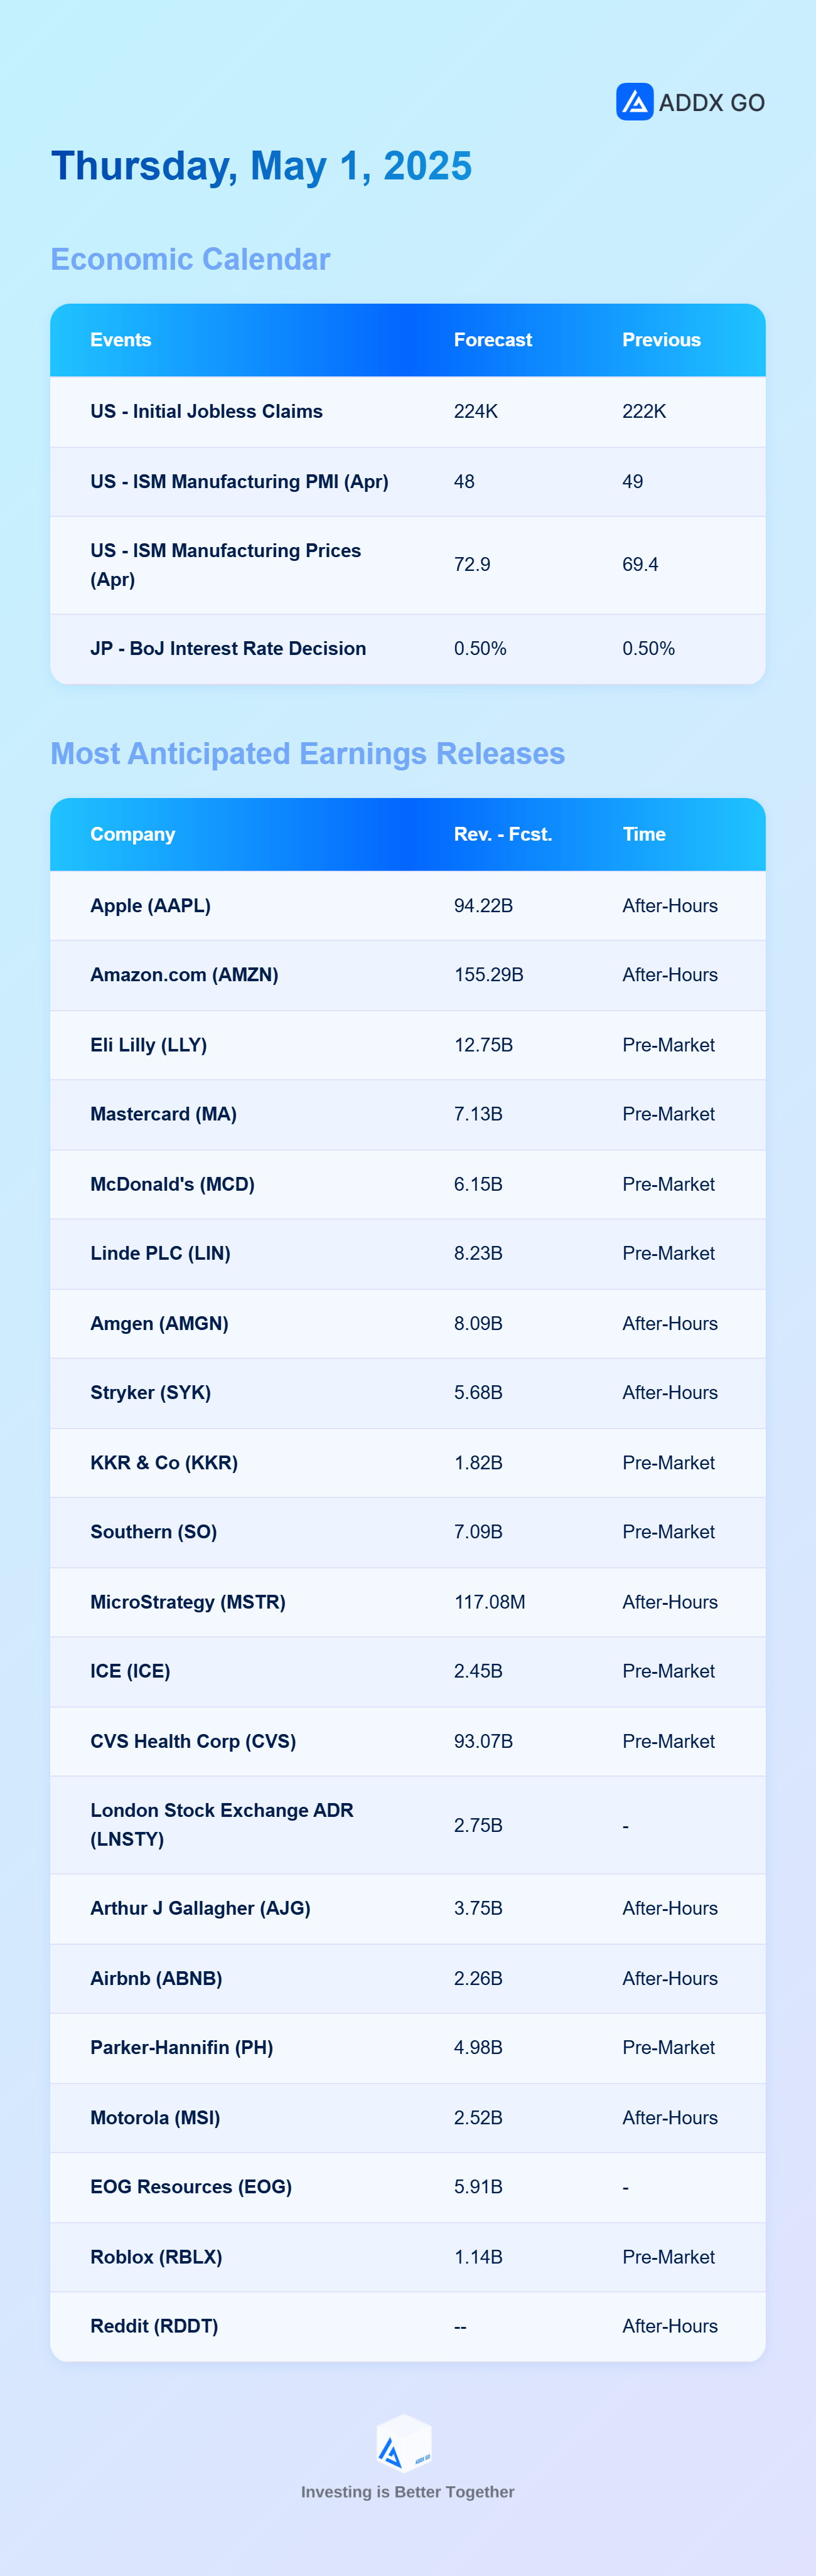
Task: Click the ADDX GO logo icon
Action: coord(634,102)
